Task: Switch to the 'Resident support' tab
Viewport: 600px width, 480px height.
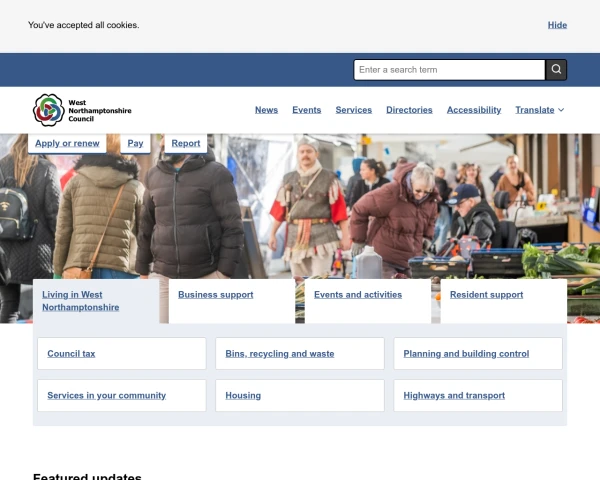Action: [x=504, y=301]
